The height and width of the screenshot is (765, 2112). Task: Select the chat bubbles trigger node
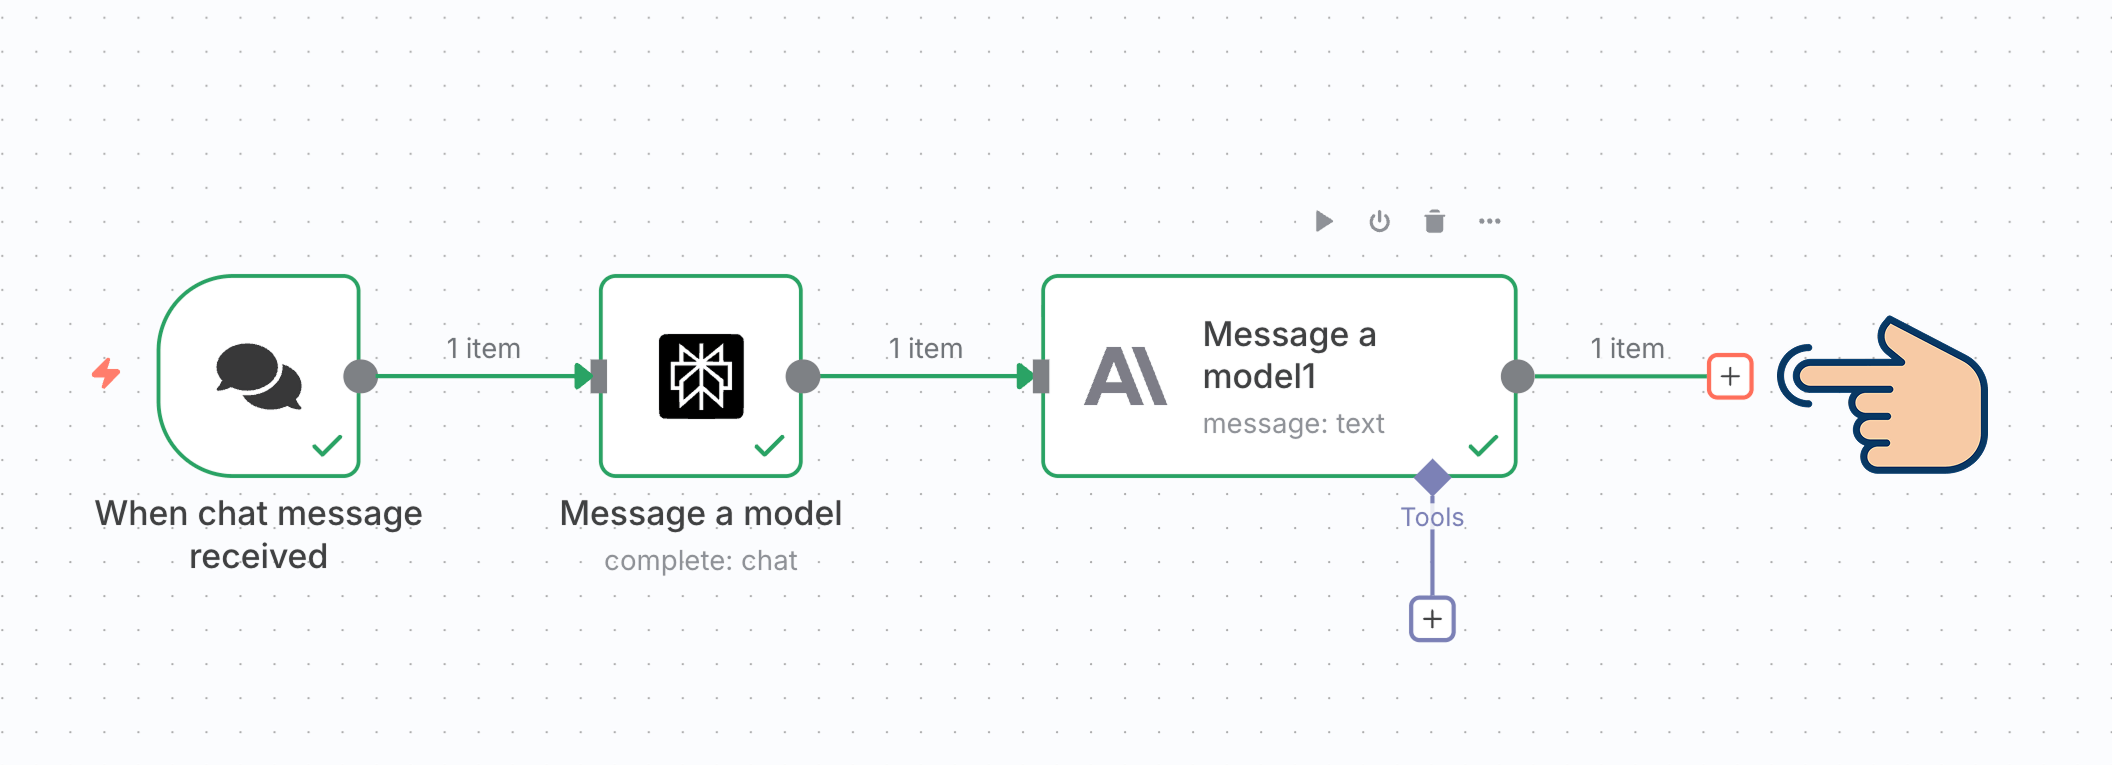[x=258, y=376]
